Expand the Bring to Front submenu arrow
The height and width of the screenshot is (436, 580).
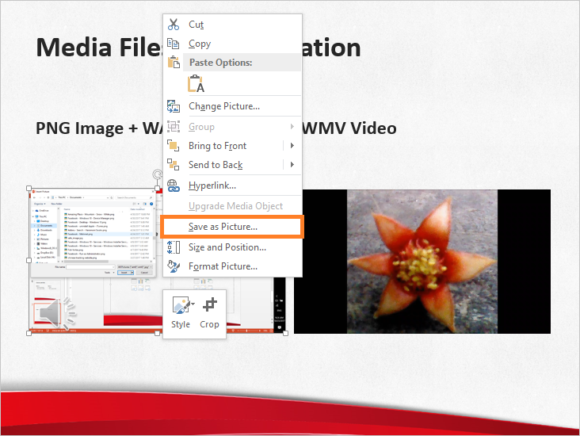tap(292, 146)
